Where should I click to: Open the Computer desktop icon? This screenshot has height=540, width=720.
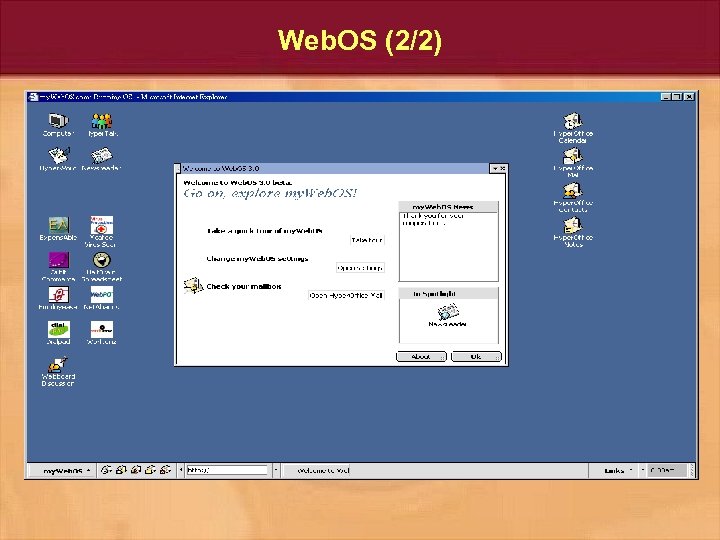(x=58, y=124)
